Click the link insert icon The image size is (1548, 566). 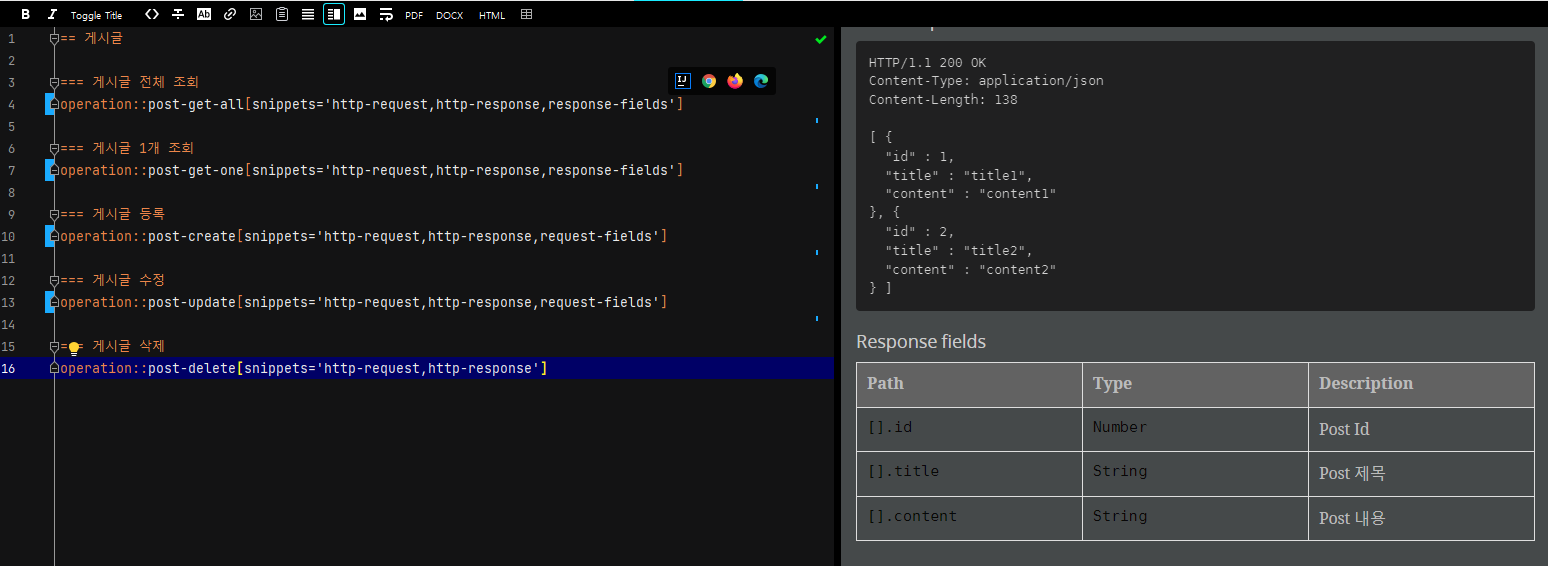[230, 15]
